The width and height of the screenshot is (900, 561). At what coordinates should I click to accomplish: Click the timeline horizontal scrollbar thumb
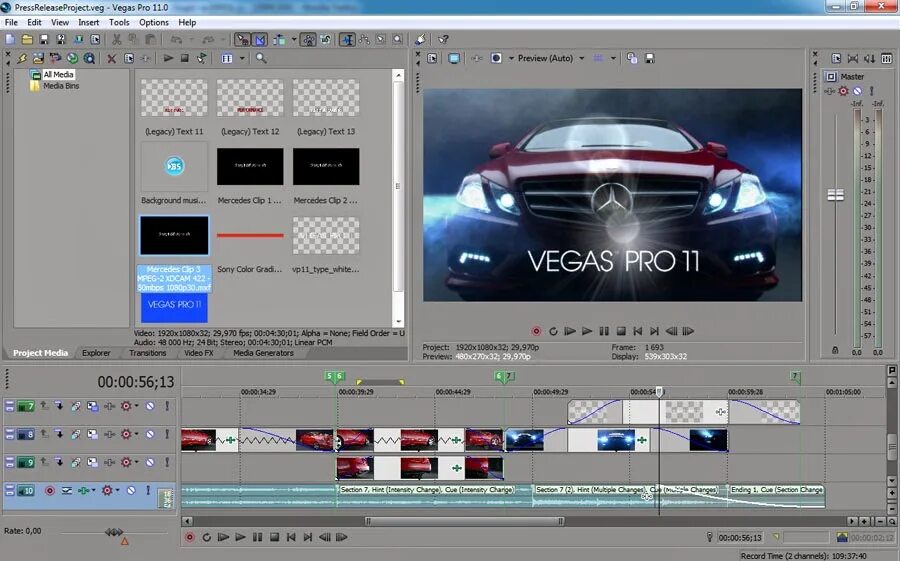point(464,521)
